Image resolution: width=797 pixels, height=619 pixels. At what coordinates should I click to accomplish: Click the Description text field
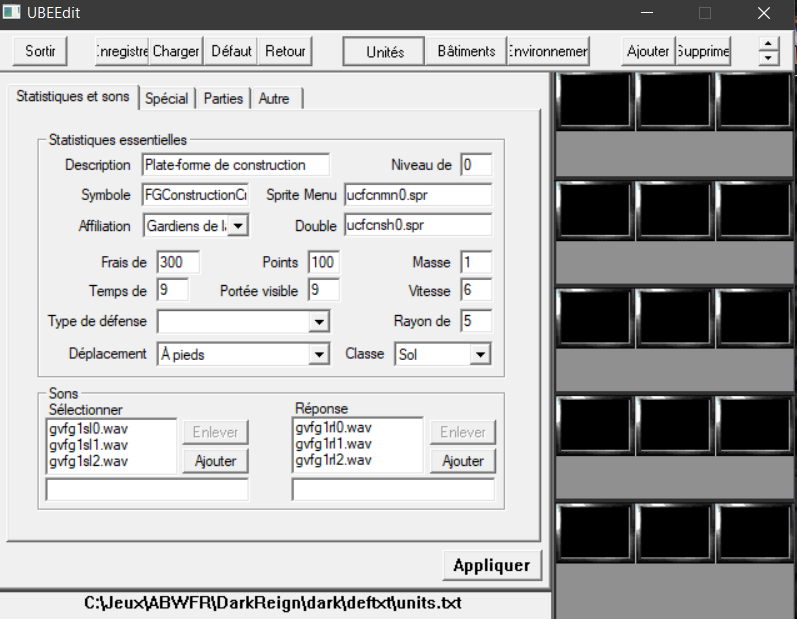235,165
